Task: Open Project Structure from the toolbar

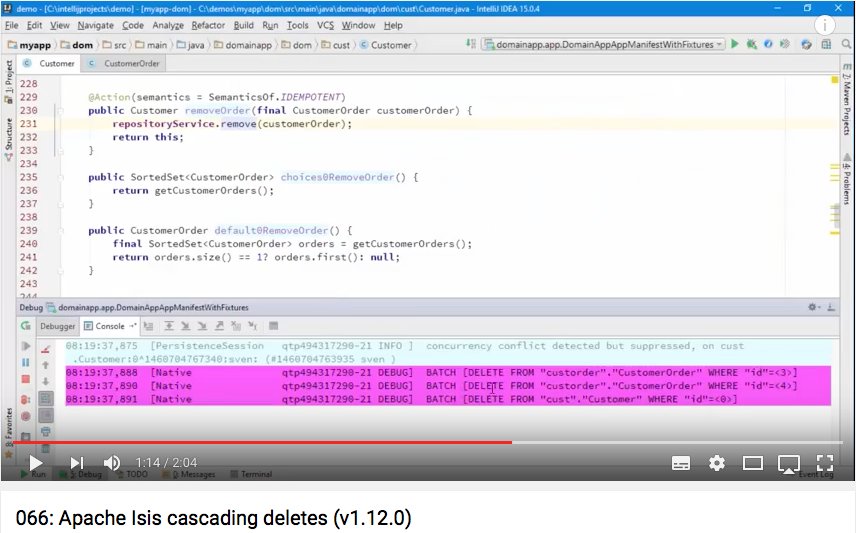Action: pos(826,44)
